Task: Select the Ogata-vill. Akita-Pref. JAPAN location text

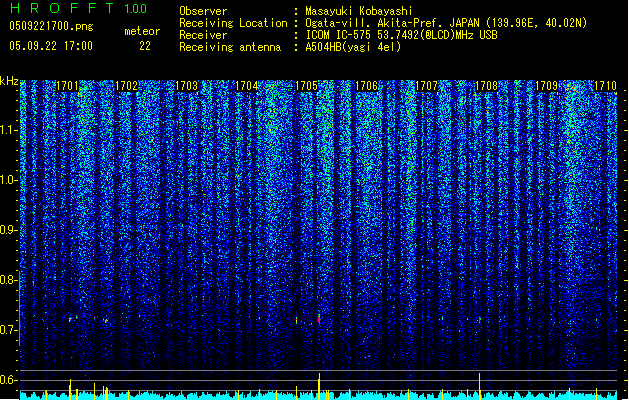Action: pyautogui.click(x=446, y=23)
